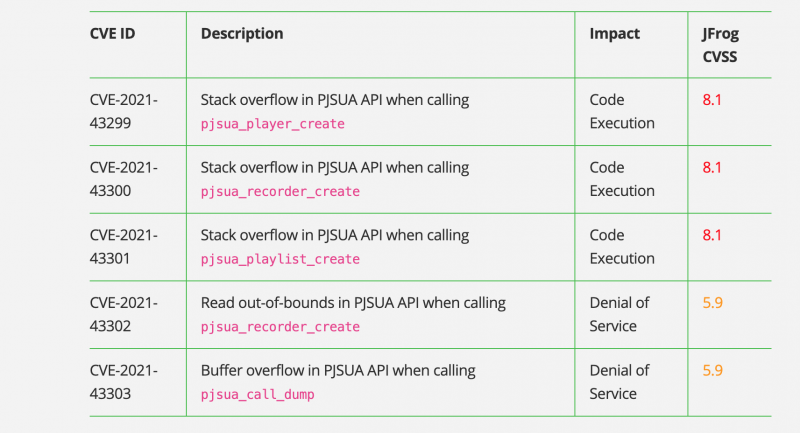Click the 8.1 score for CVE-2021-43300
The width and height of the screenshot is (800, 433).
coord(712,168)
